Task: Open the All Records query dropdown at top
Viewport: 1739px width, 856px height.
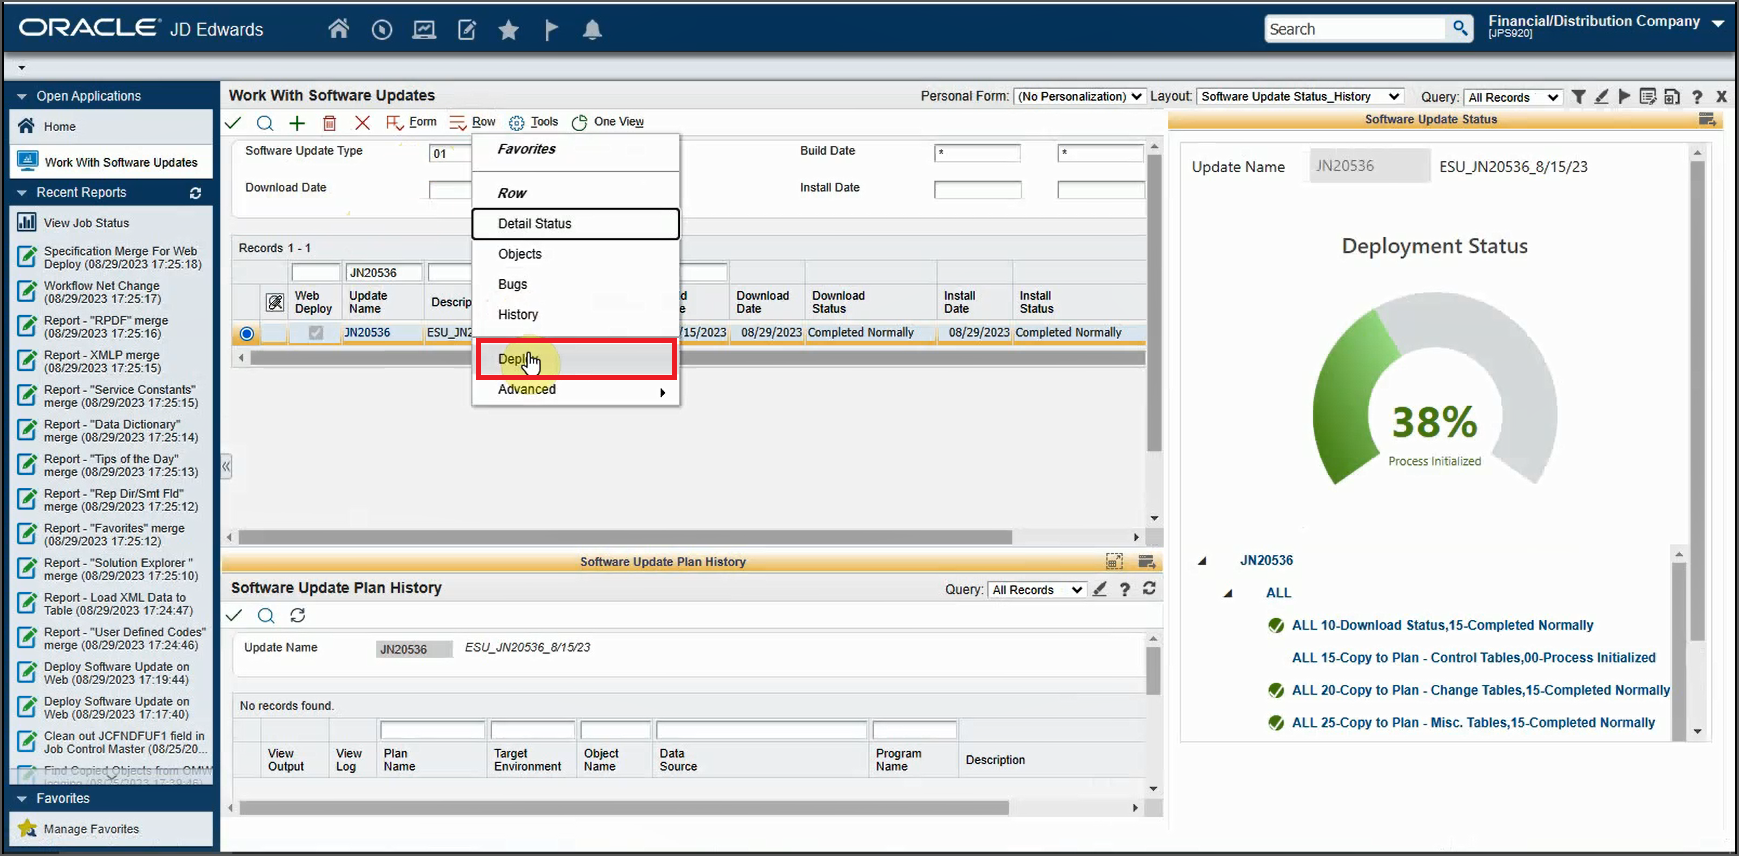Action: click(x=1512, y=97)
